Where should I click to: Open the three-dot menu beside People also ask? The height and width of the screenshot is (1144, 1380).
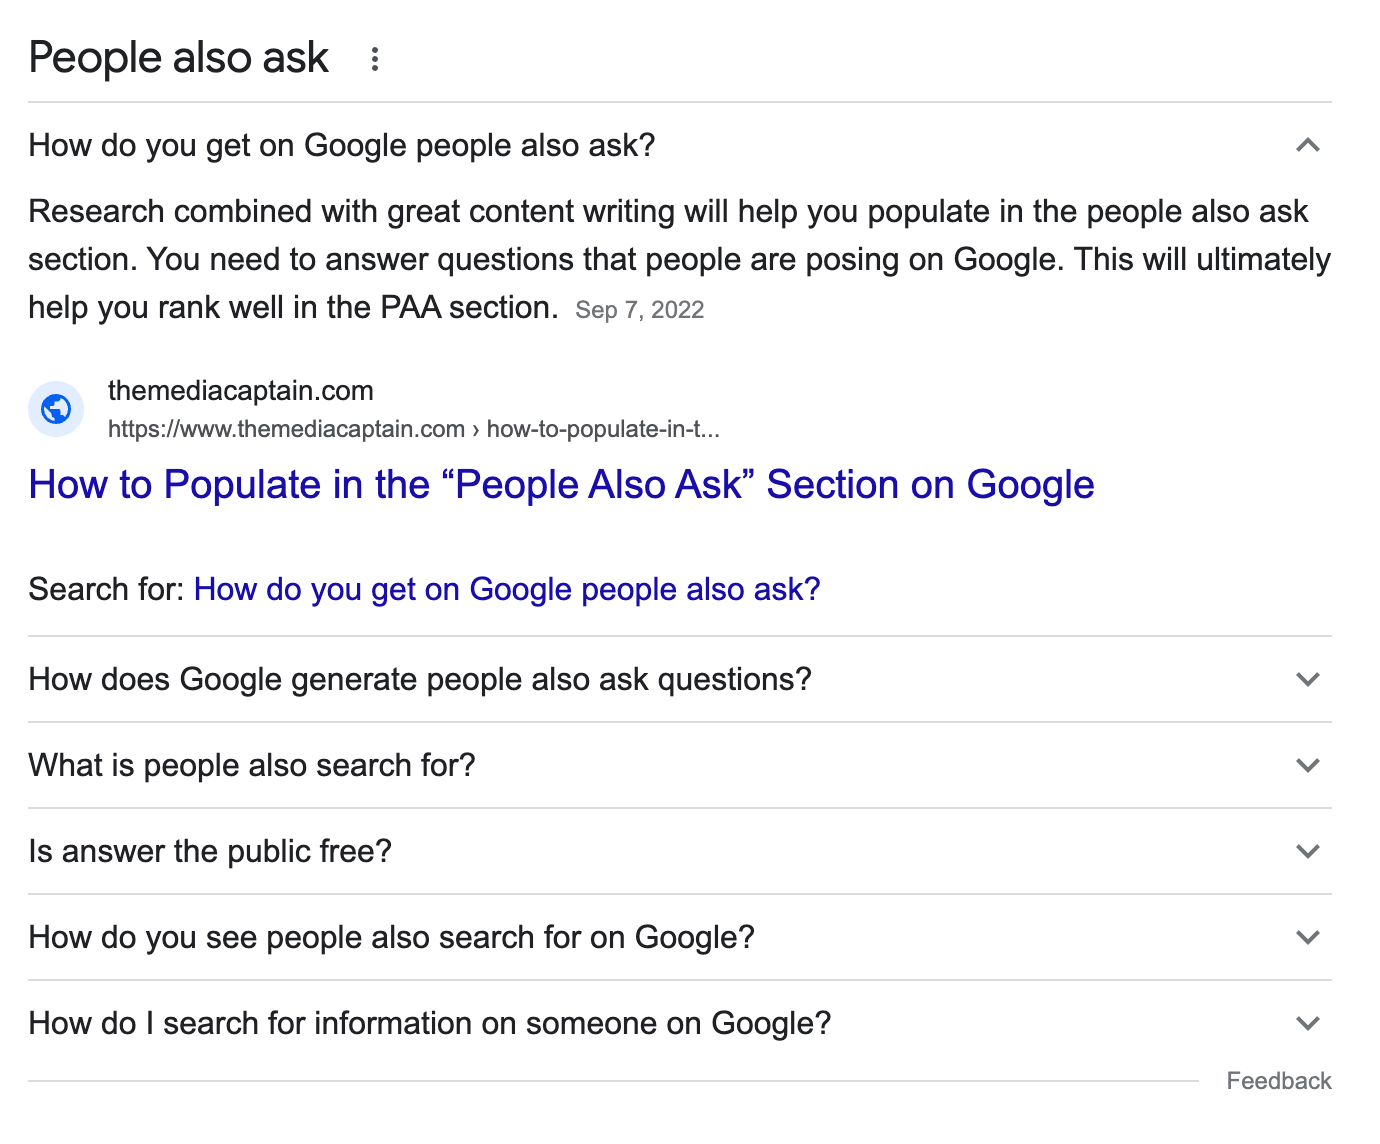point(375,59)
